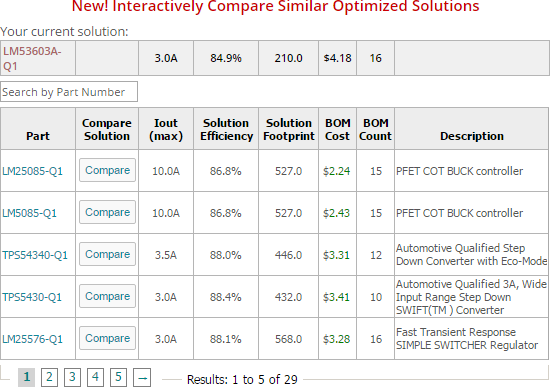Go to results page 5
551x387 pixels.
coord(118,378)
